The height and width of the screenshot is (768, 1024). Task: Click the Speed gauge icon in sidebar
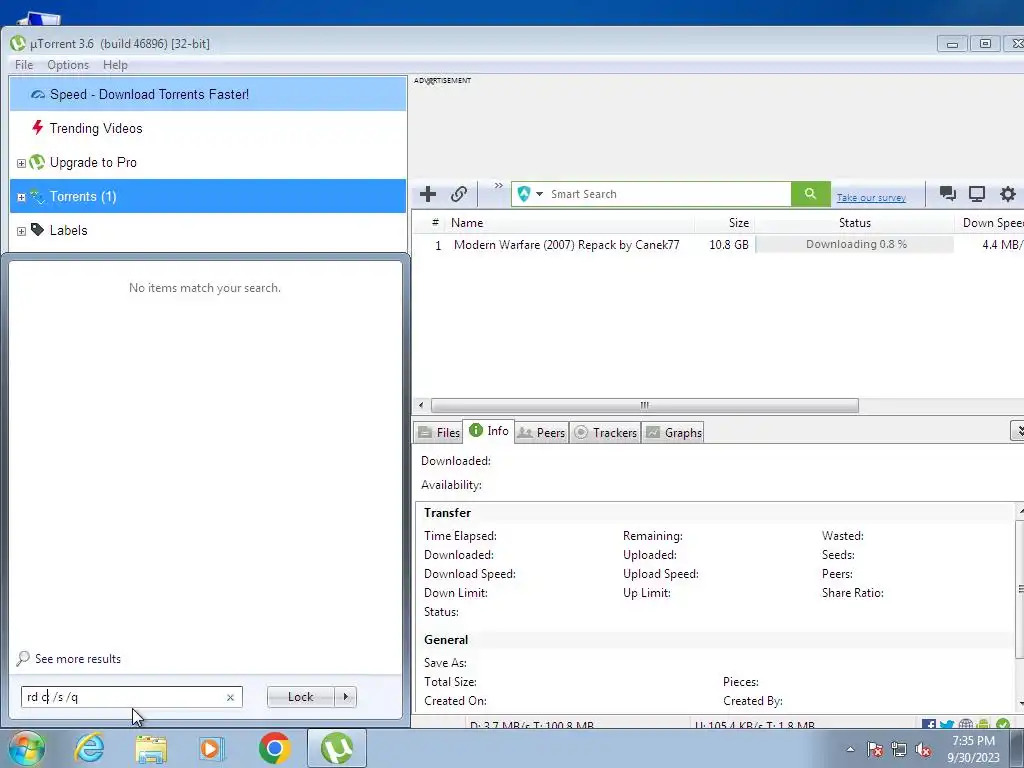pyautogui.click(x=38, y=95)
